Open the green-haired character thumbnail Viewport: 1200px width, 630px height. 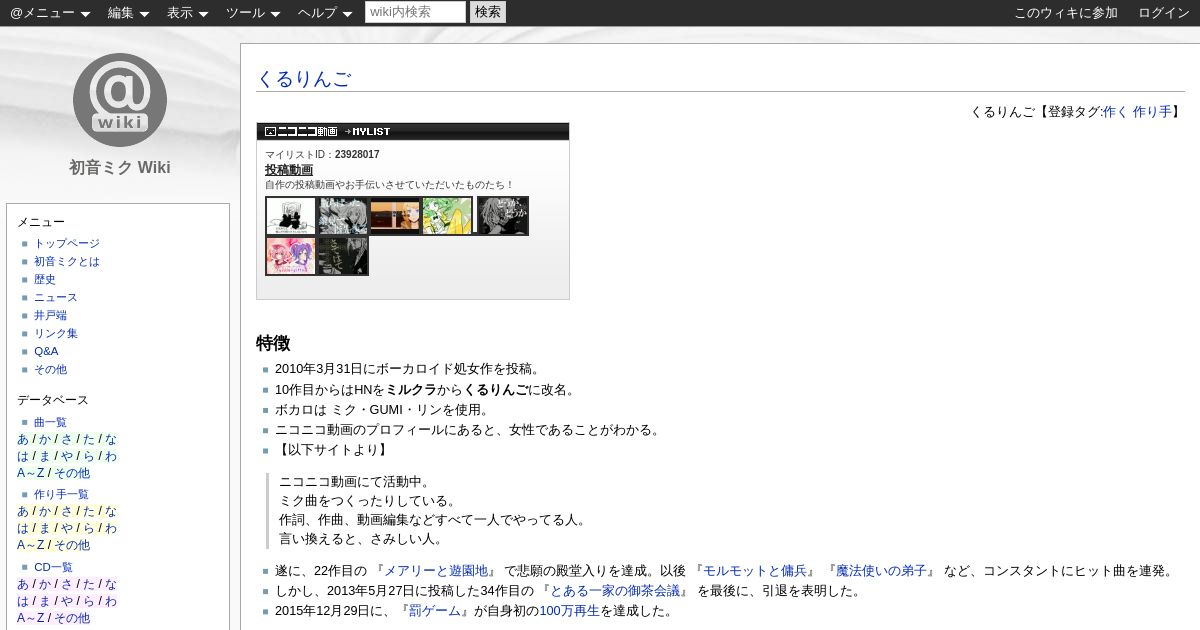click(x=447, y=216)
